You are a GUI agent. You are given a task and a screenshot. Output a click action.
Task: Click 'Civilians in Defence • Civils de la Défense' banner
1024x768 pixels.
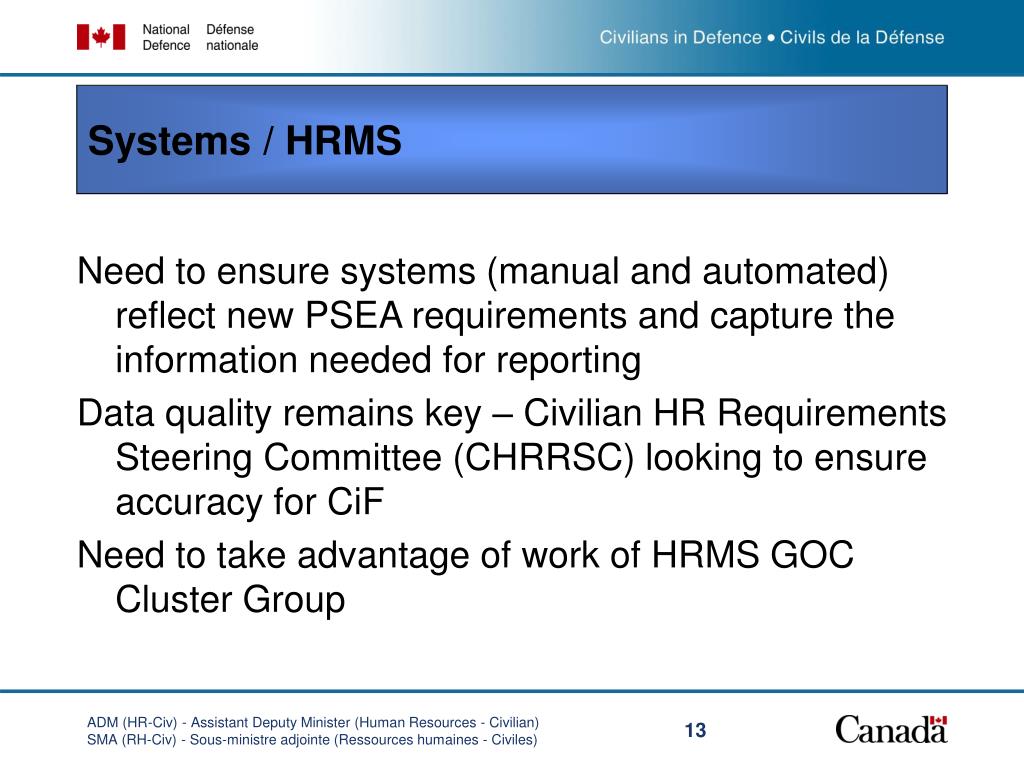(772, 37)
